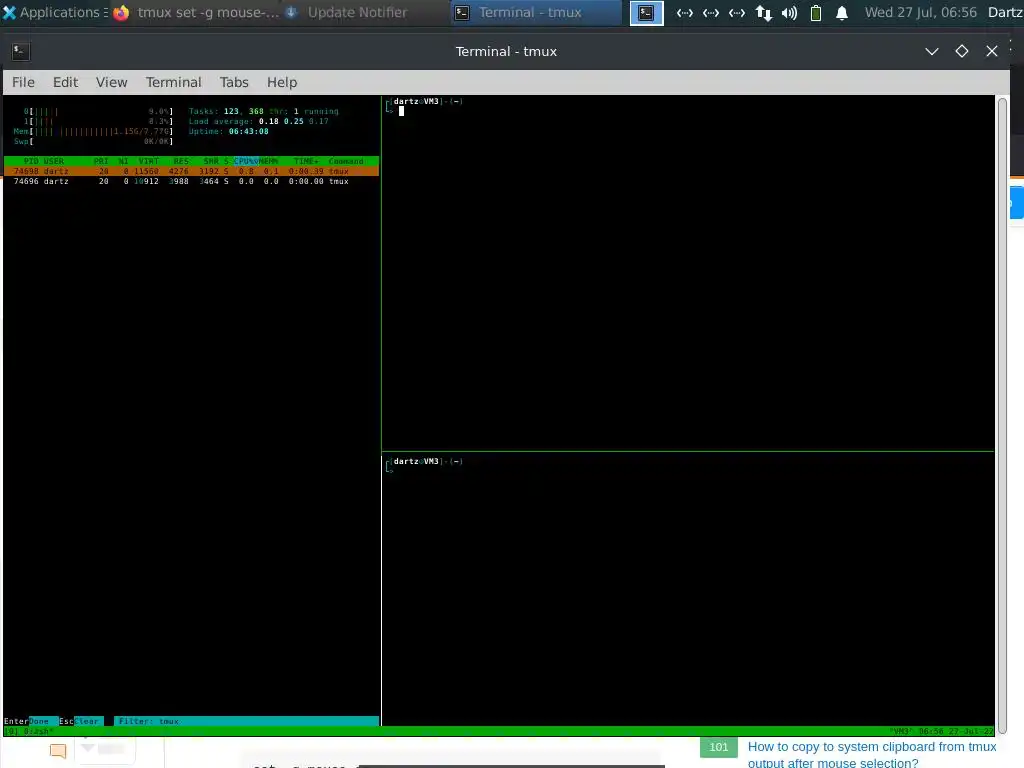Open the Tabs menu
Viewport: 1024px width, 768px height.
pos(234,82)
